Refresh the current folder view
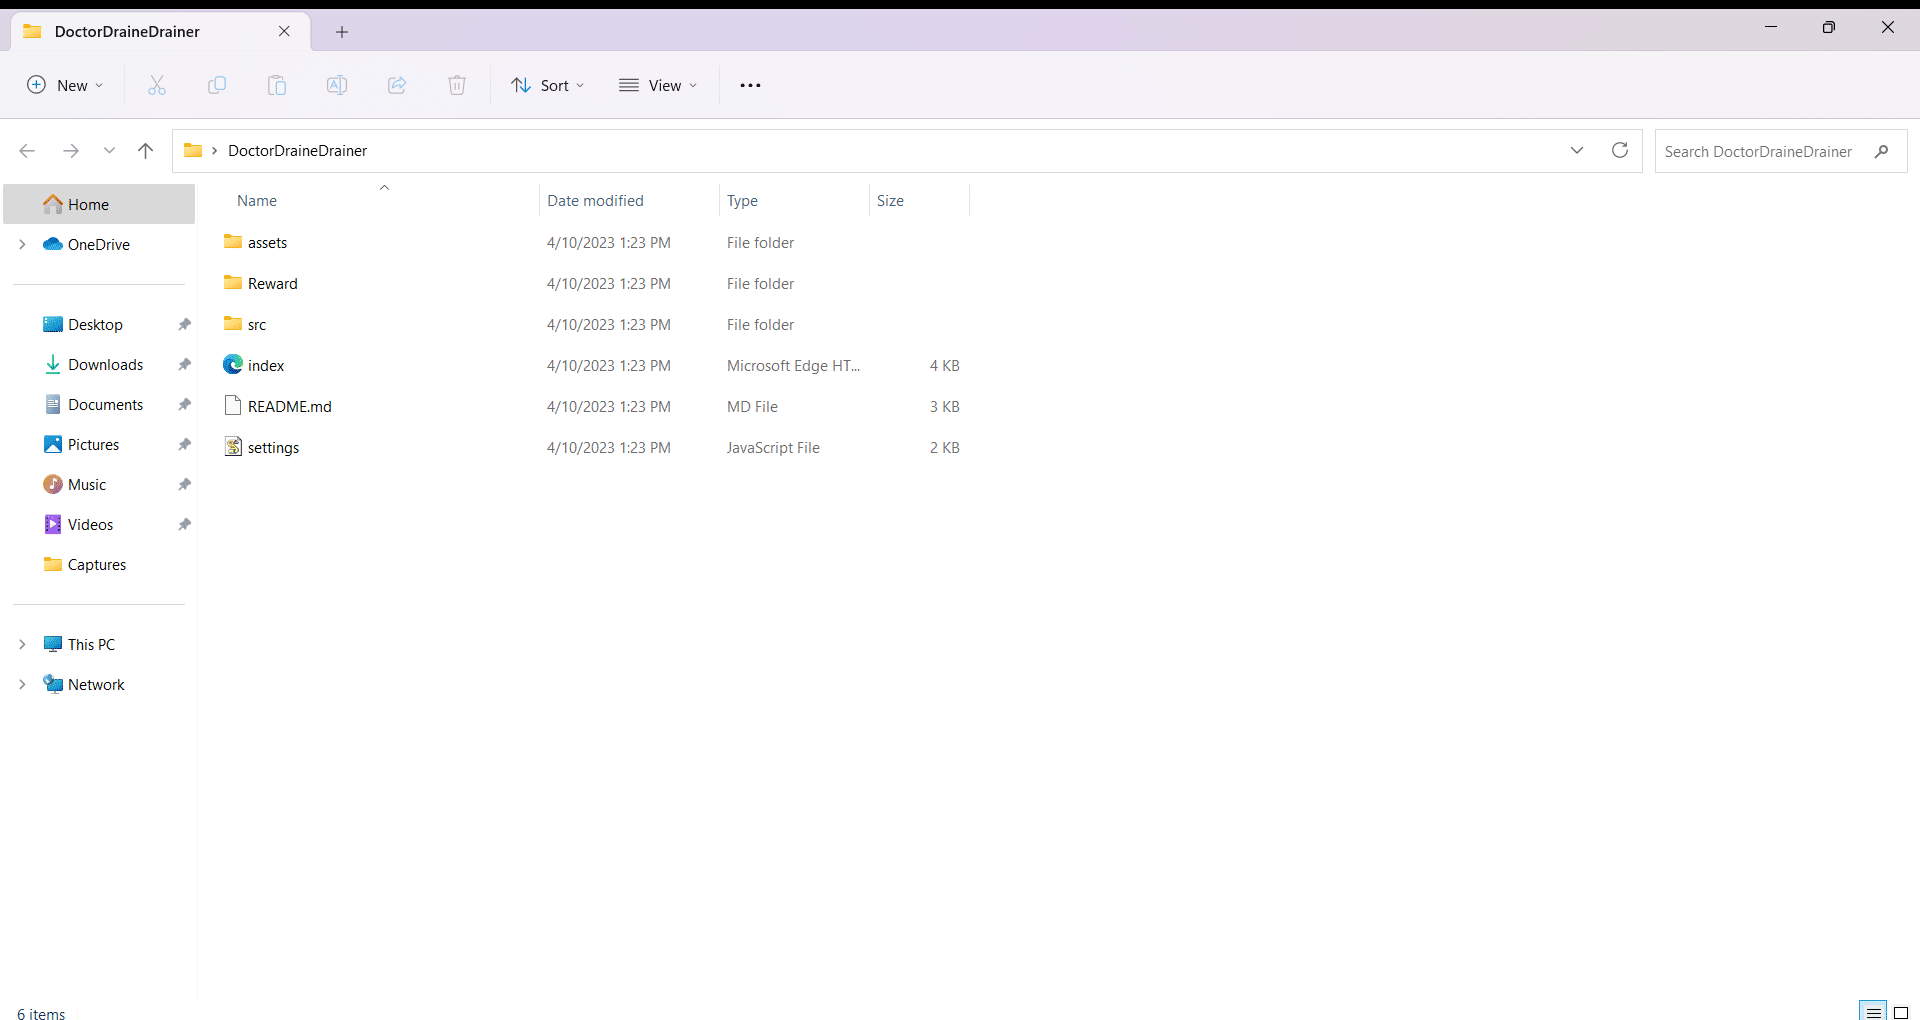 tap(1620, 151)
